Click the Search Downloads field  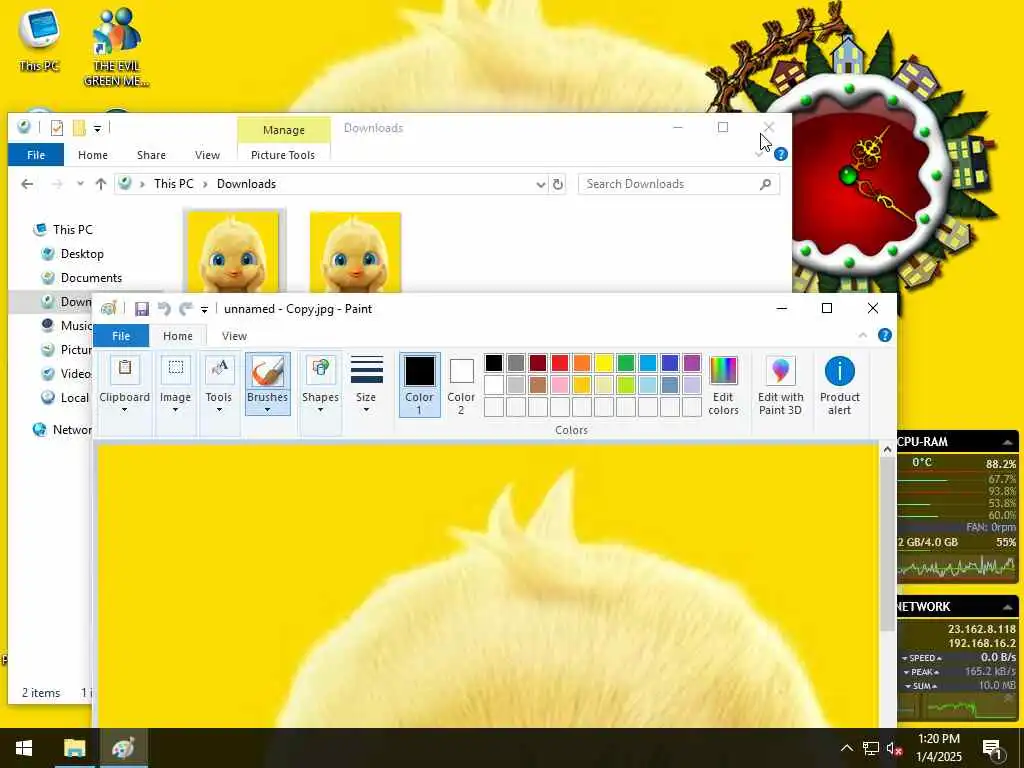[x=679, y=184]
